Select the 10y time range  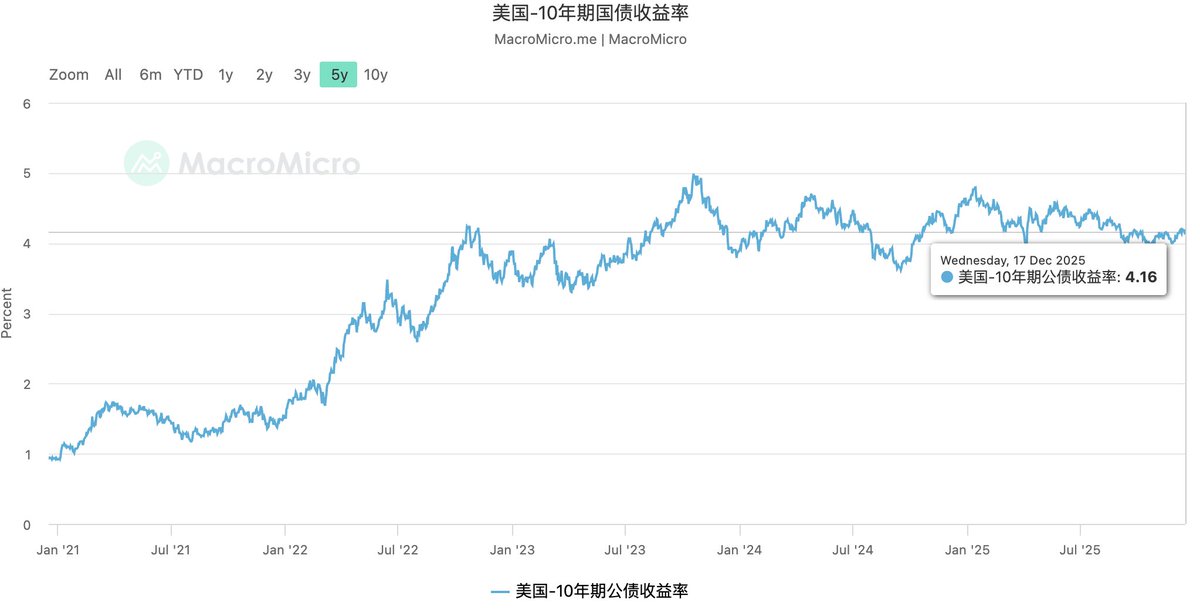[375, 74]
